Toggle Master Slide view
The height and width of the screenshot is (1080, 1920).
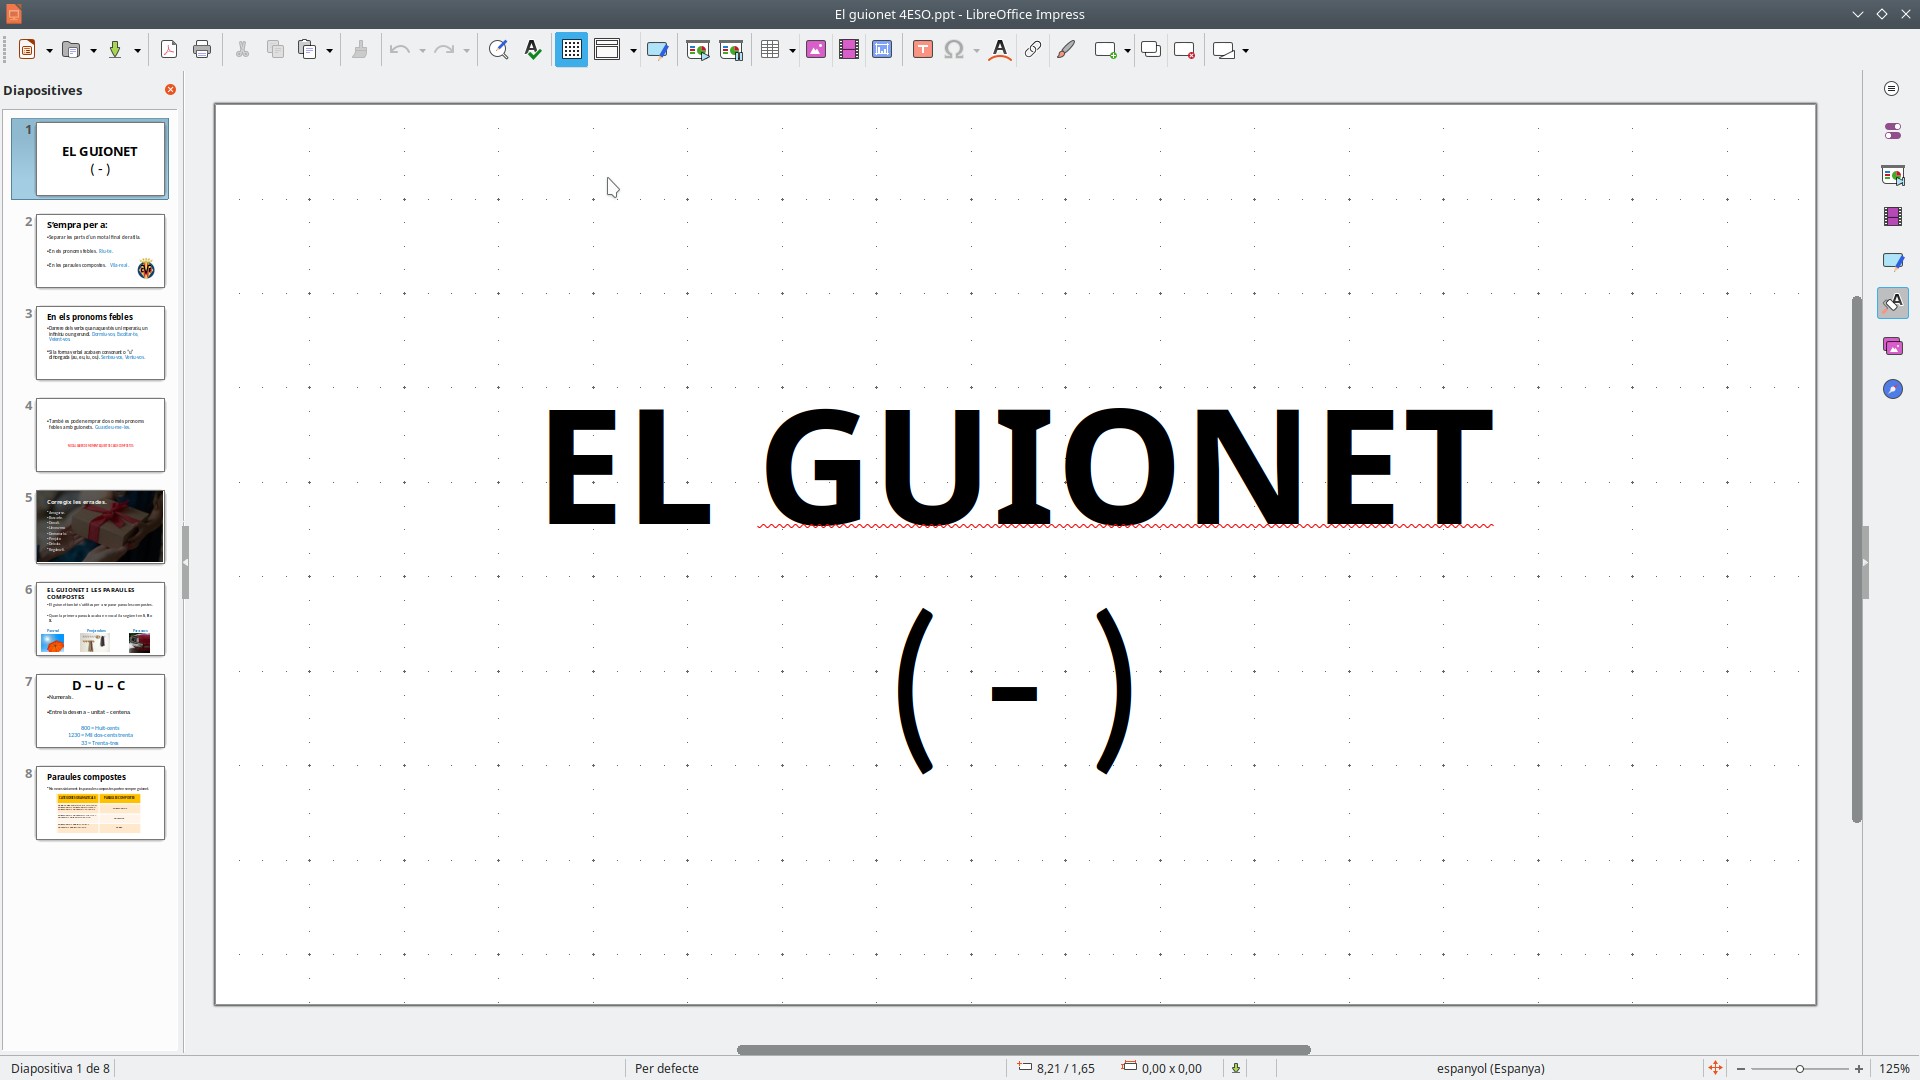pyautogui.click(x=657, y=50)
